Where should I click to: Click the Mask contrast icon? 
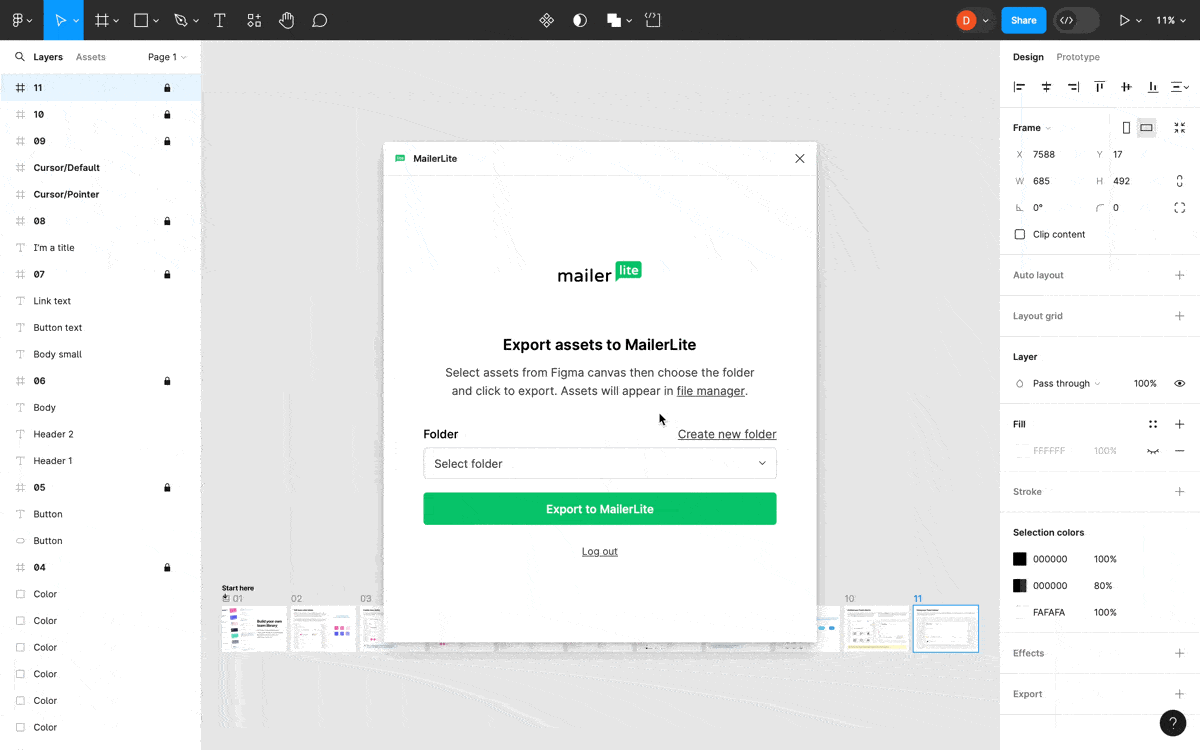tap(580, 20)
